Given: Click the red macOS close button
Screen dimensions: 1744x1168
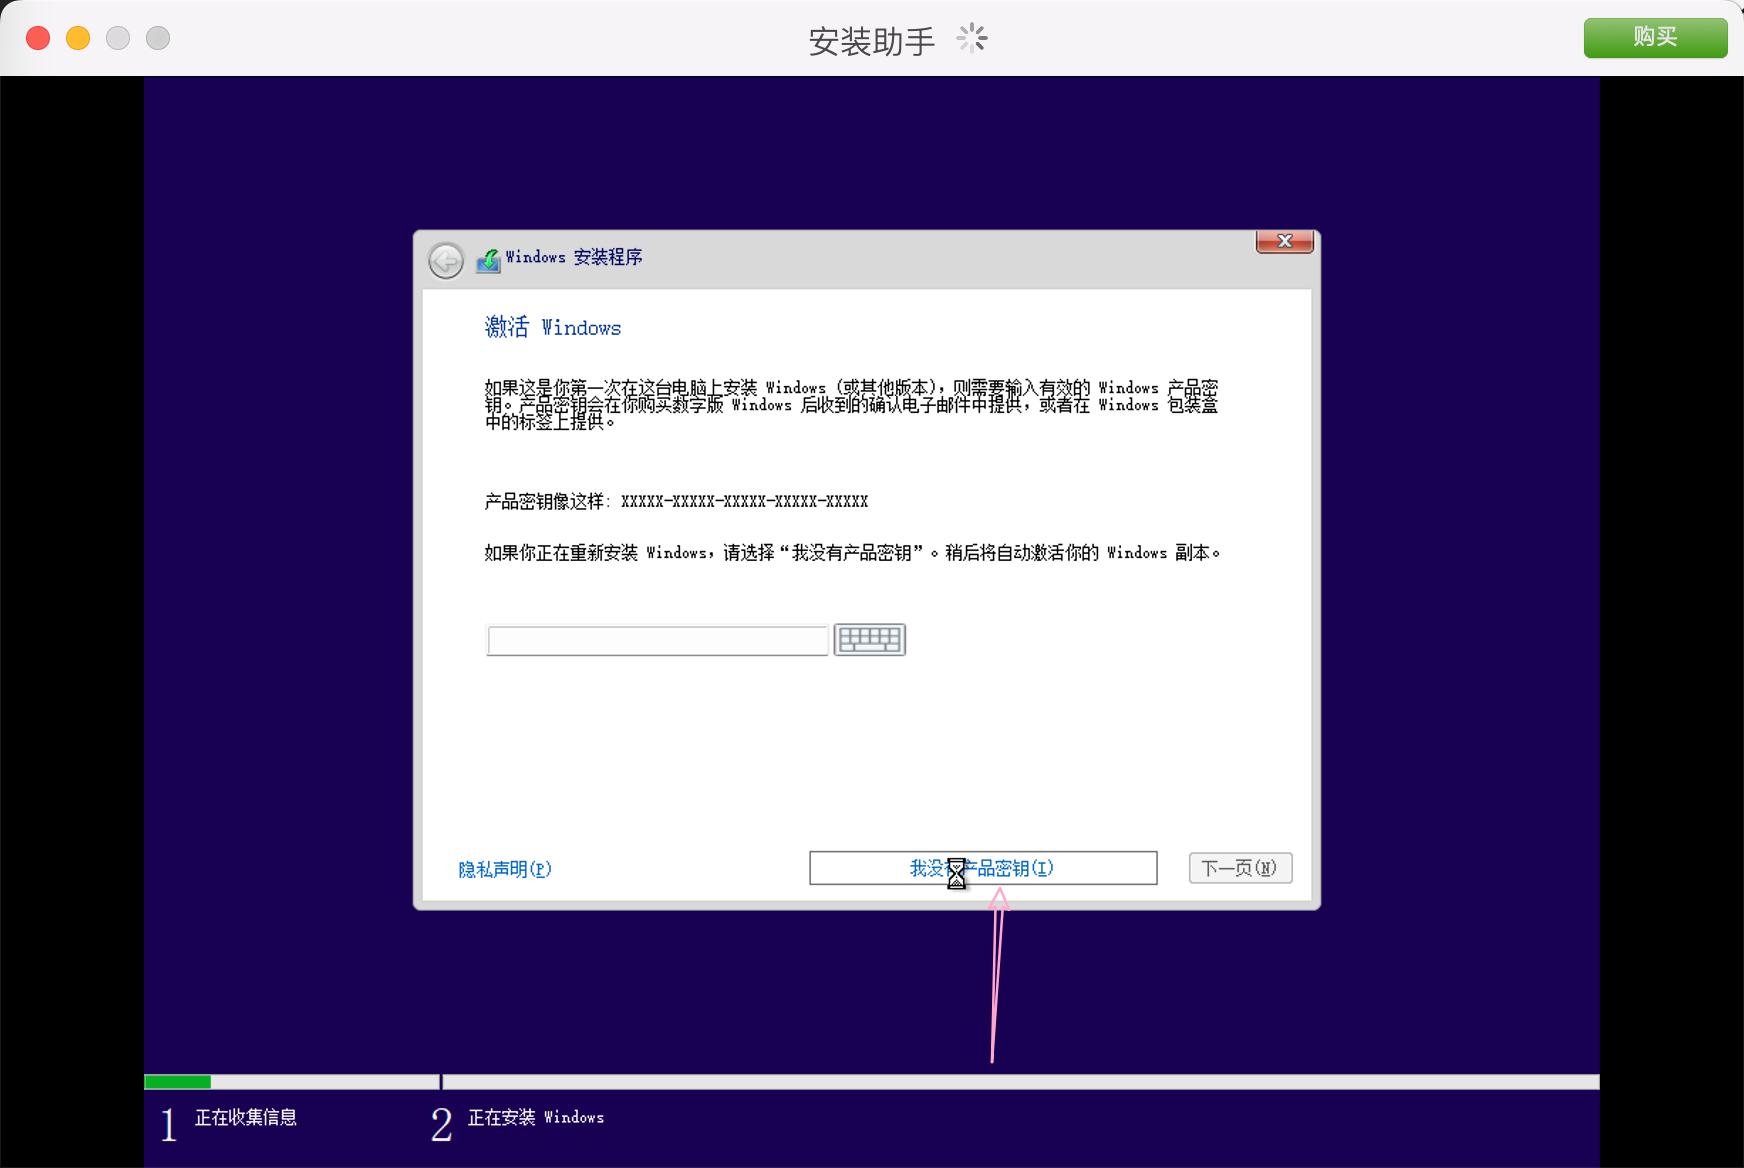Looking at the screenshot, I should click(x=38, y=38).
